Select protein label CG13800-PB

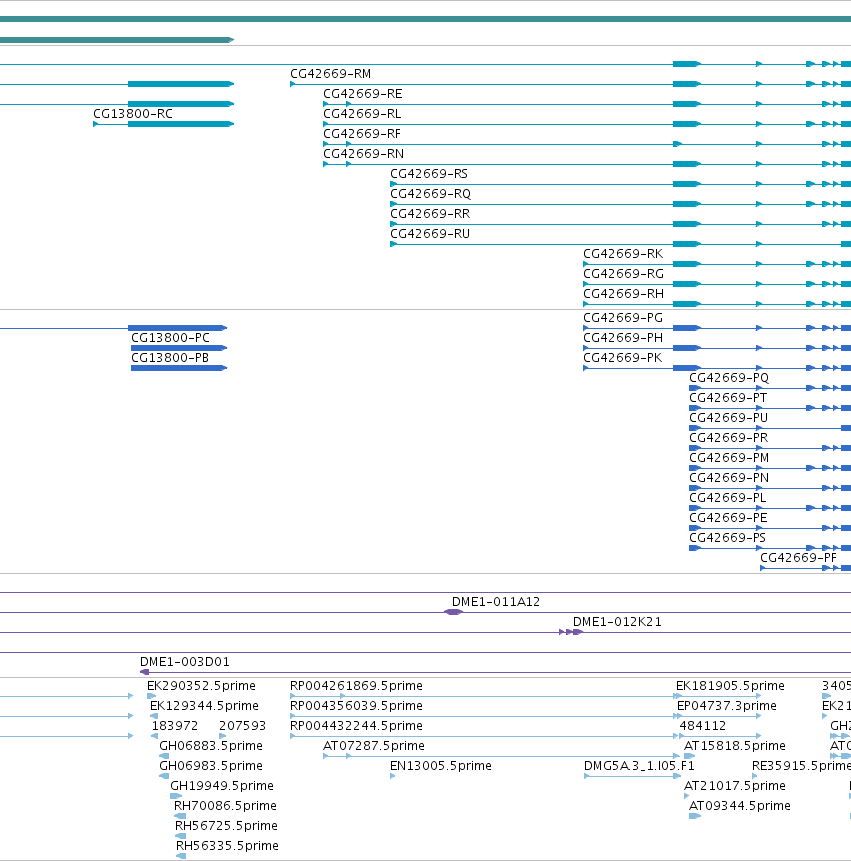coord(170,357)
